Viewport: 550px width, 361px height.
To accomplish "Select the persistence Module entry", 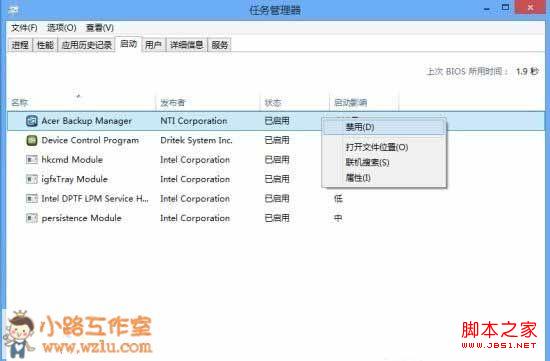I will (x=81, y=218).
